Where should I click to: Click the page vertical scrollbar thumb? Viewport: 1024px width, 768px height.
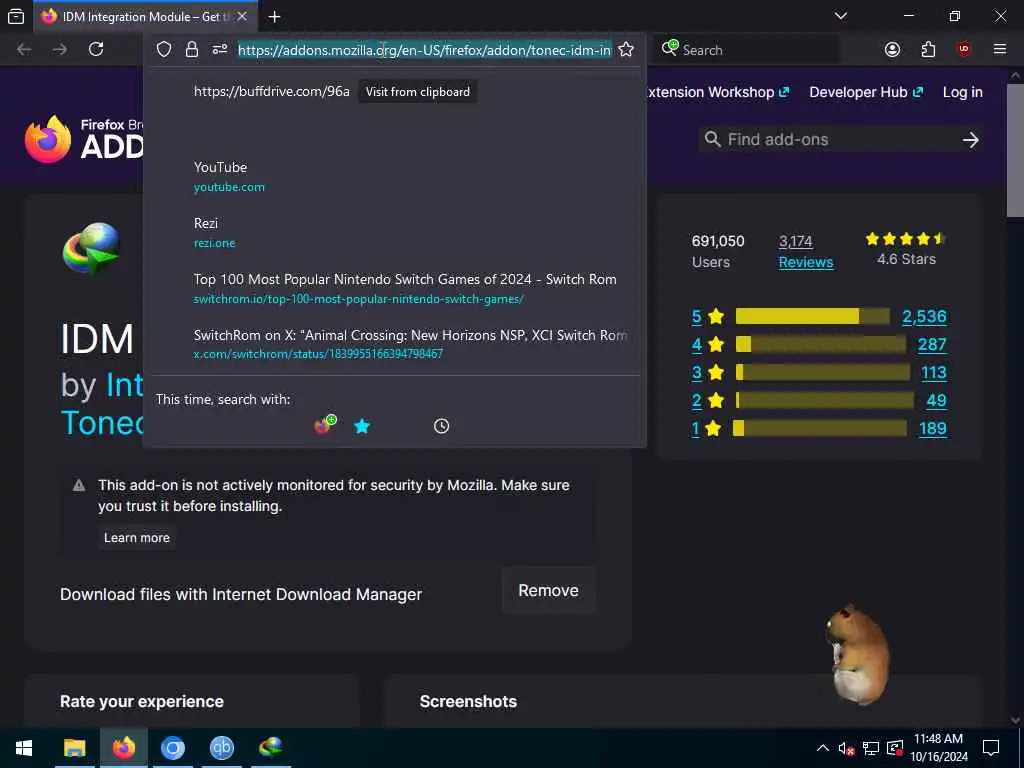point(1015,150)
